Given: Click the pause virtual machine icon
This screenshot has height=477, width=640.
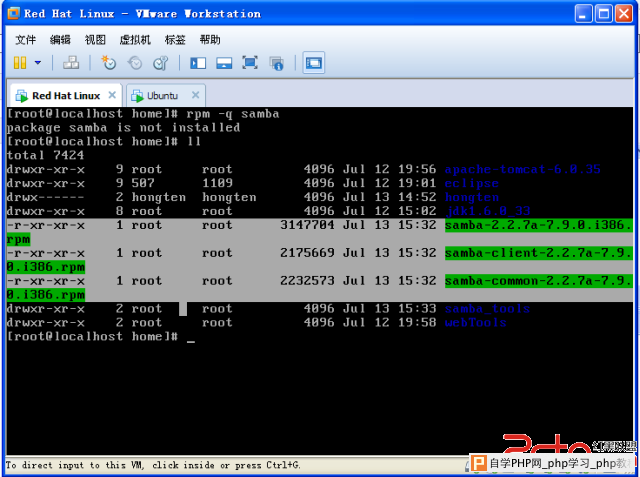Looking at the screenshot, I should [x=20, y=63].
